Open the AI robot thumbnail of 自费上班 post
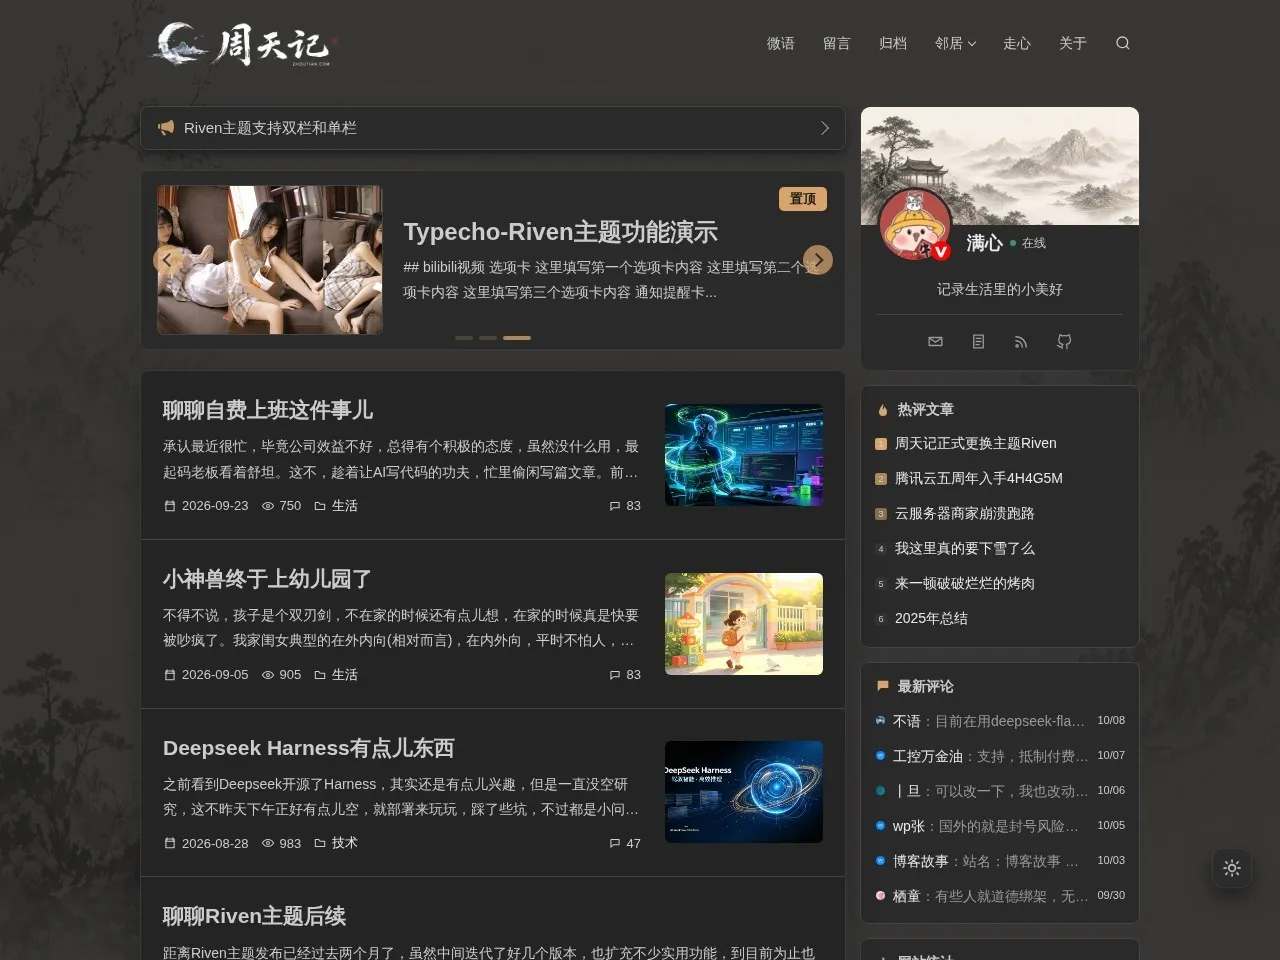The width and height of the screenshot is (1280, 960). click(744, 455)
